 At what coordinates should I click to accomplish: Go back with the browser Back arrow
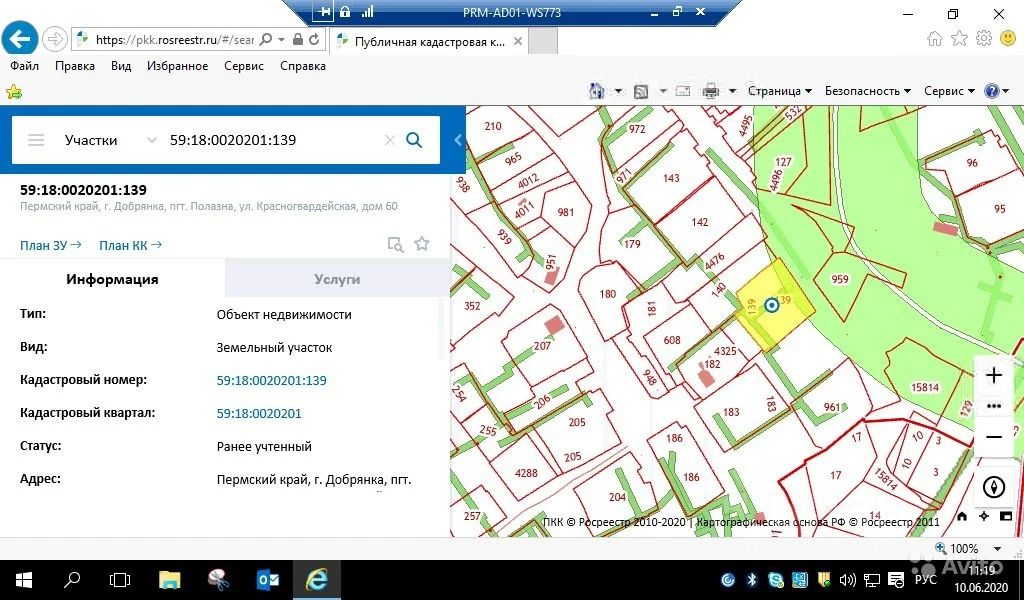coord(20,39)
